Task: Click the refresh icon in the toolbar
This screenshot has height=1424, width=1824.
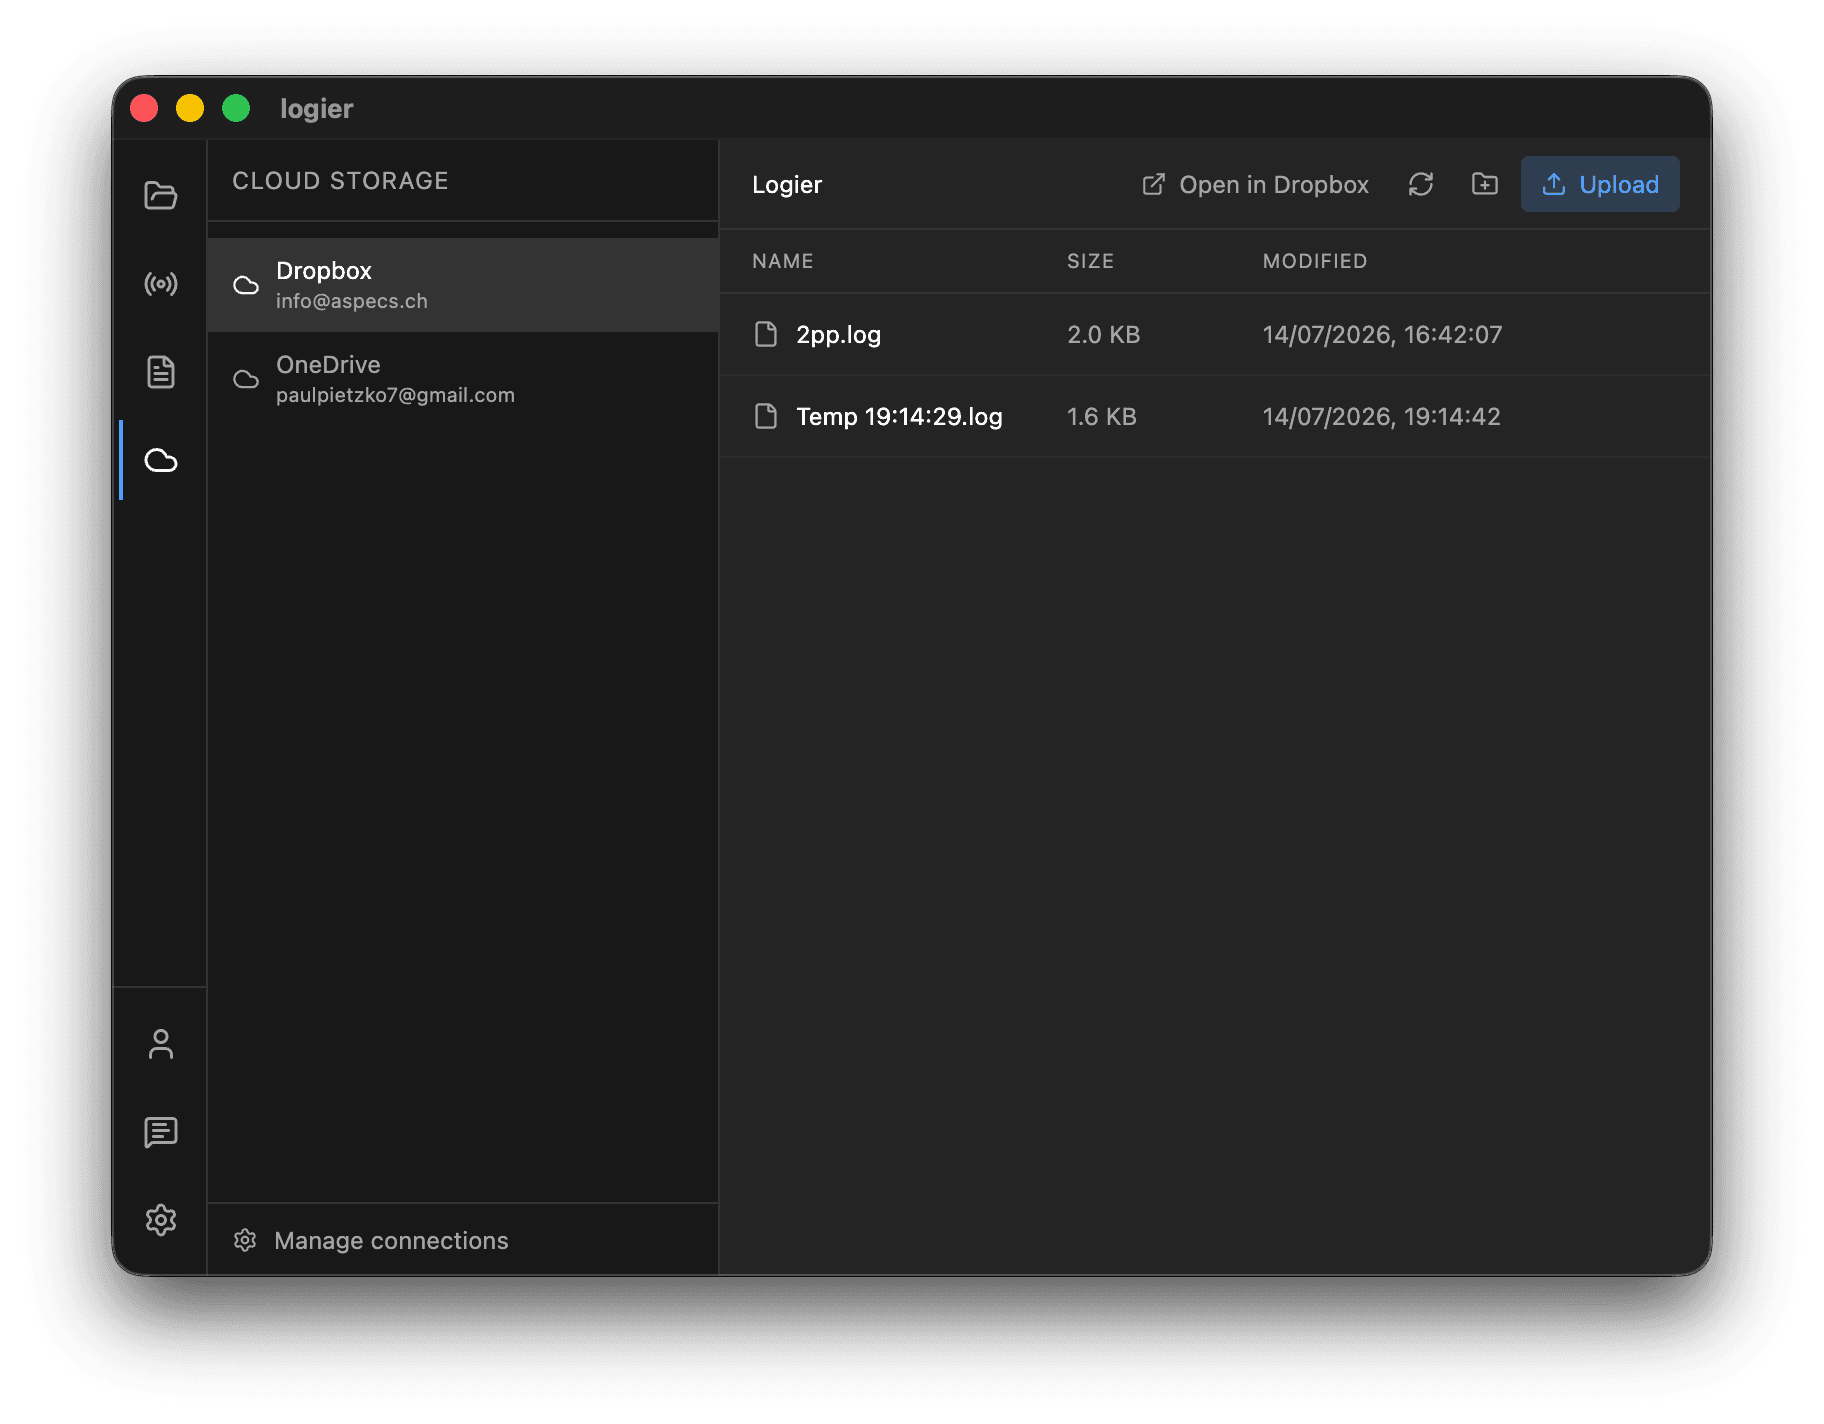Action: coord(1421,184)
